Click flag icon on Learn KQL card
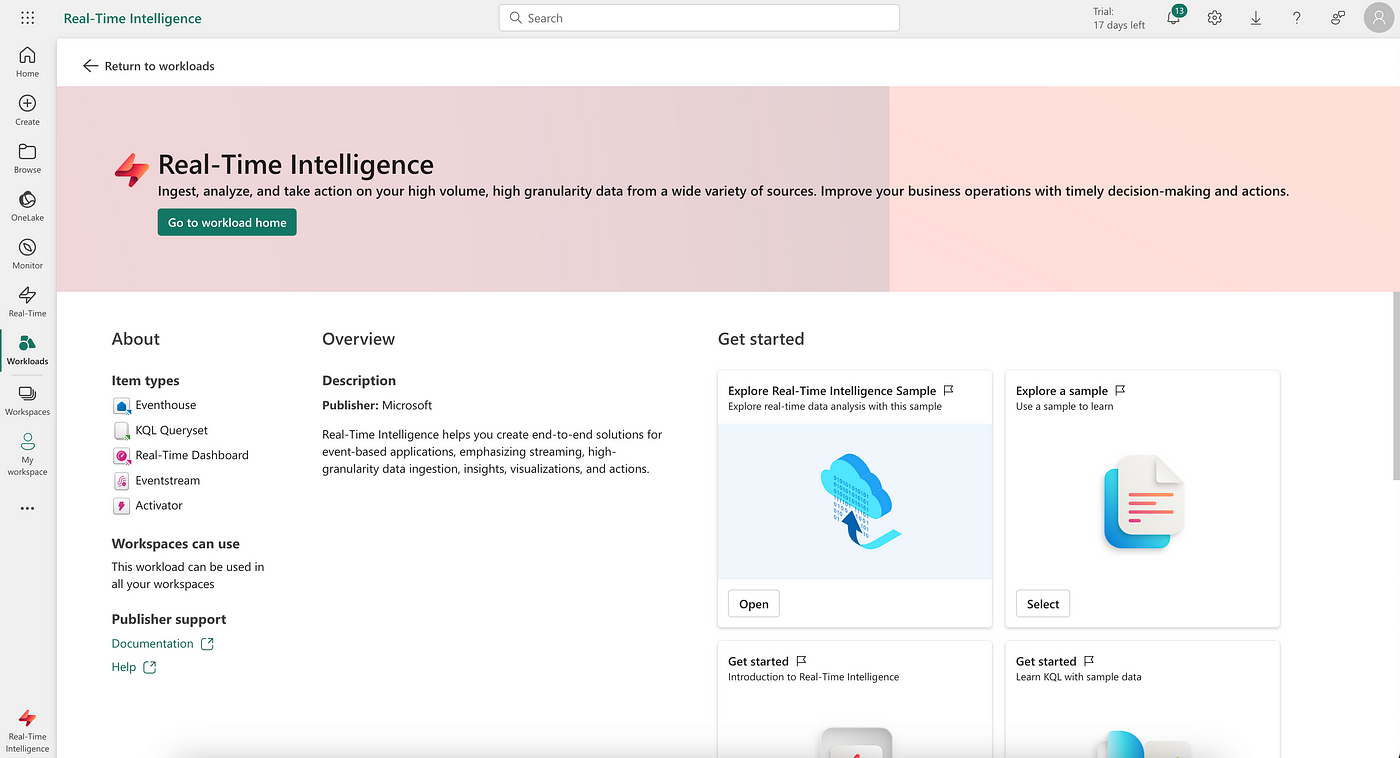Viewport: 1400px width, 758px height. pyautogui.click(x=1089, y=661)
